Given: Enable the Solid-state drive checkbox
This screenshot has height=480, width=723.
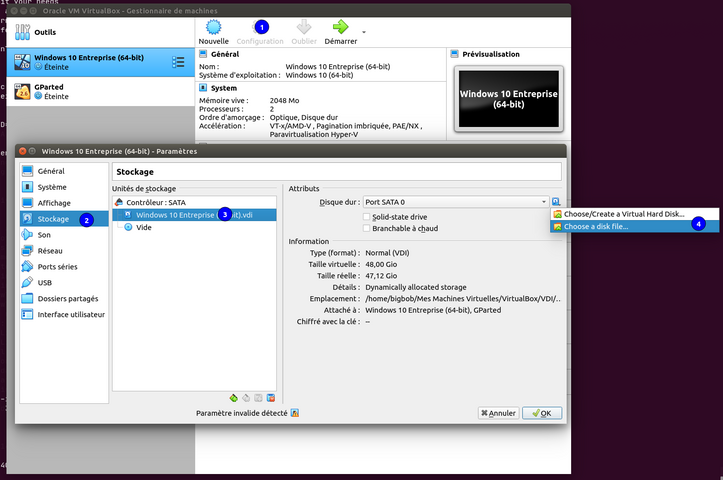Looking at the screenshot, I should (x=367, y=217).
